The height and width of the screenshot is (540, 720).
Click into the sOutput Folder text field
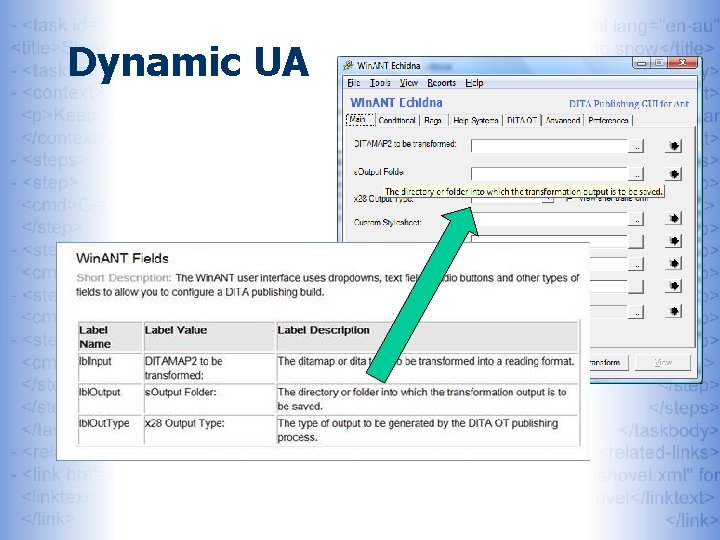(549, 174)
